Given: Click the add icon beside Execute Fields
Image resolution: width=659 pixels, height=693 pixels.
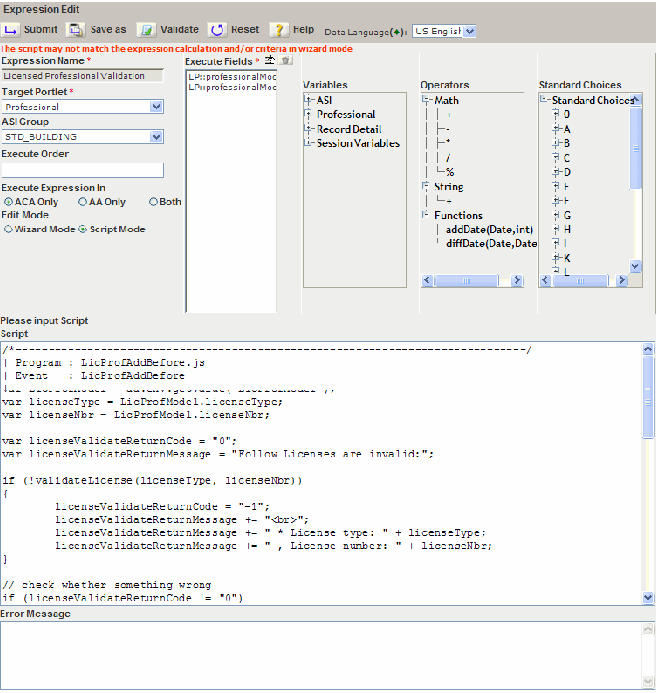Looking at the screenshot, I should [x=270, y=61].
